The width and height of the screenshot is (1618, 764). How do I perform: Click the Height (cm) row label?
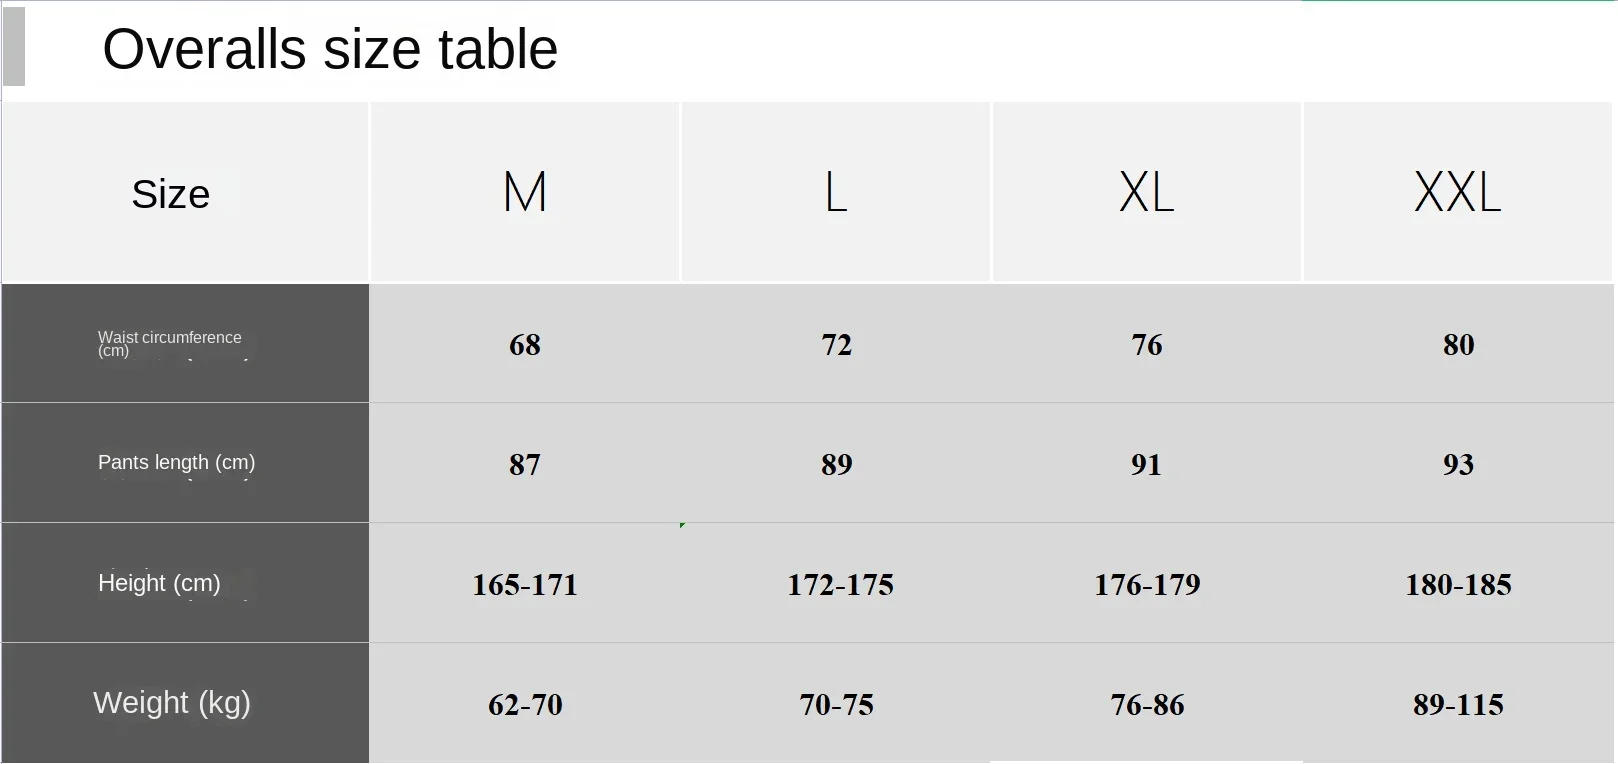coord(159,583)
